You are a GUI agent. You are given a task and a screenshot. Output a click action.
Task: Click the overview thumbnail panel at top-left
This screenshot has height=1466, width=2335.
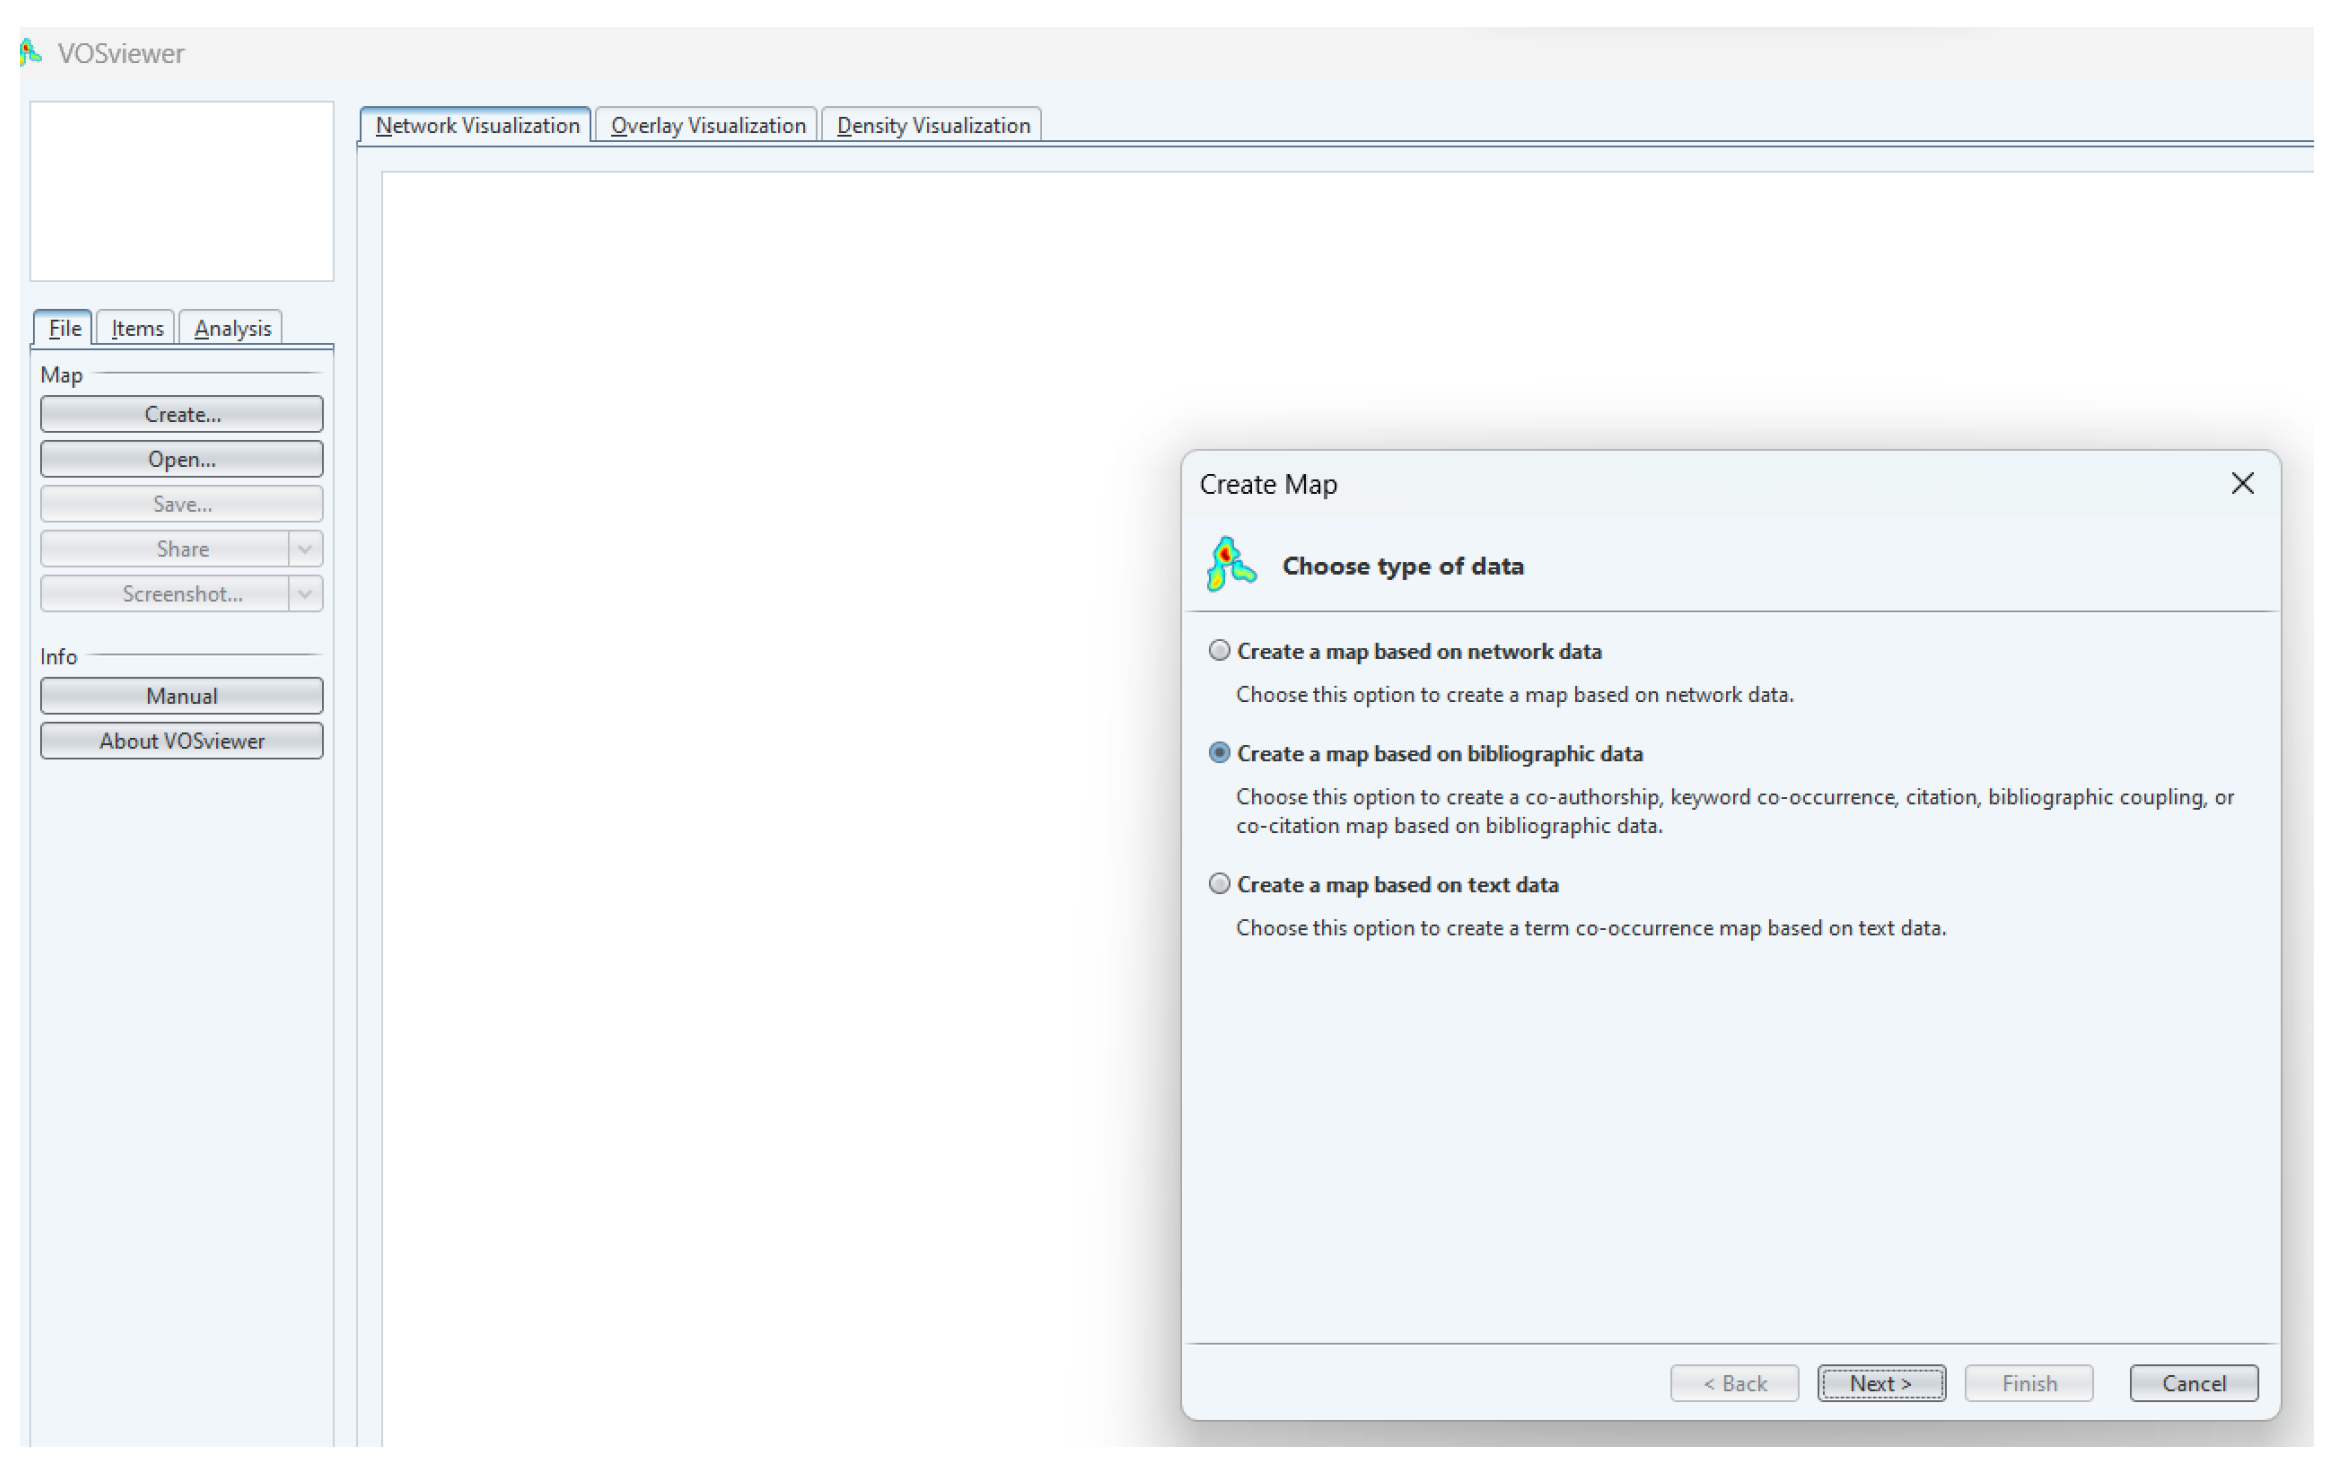(182, 191)
